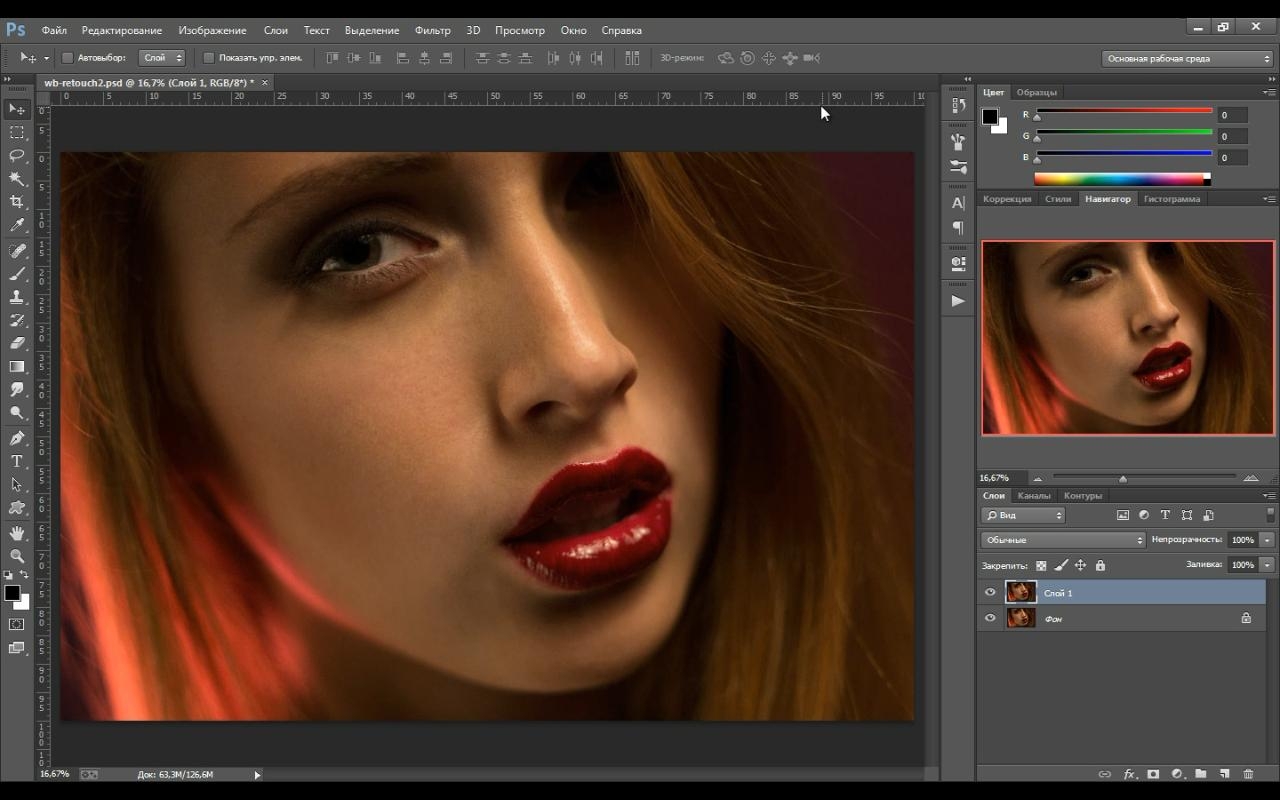The width and height of the screenshot is (1280, 800).
Task: Select the Healing Brush tool
Action: tap(17, 250)
